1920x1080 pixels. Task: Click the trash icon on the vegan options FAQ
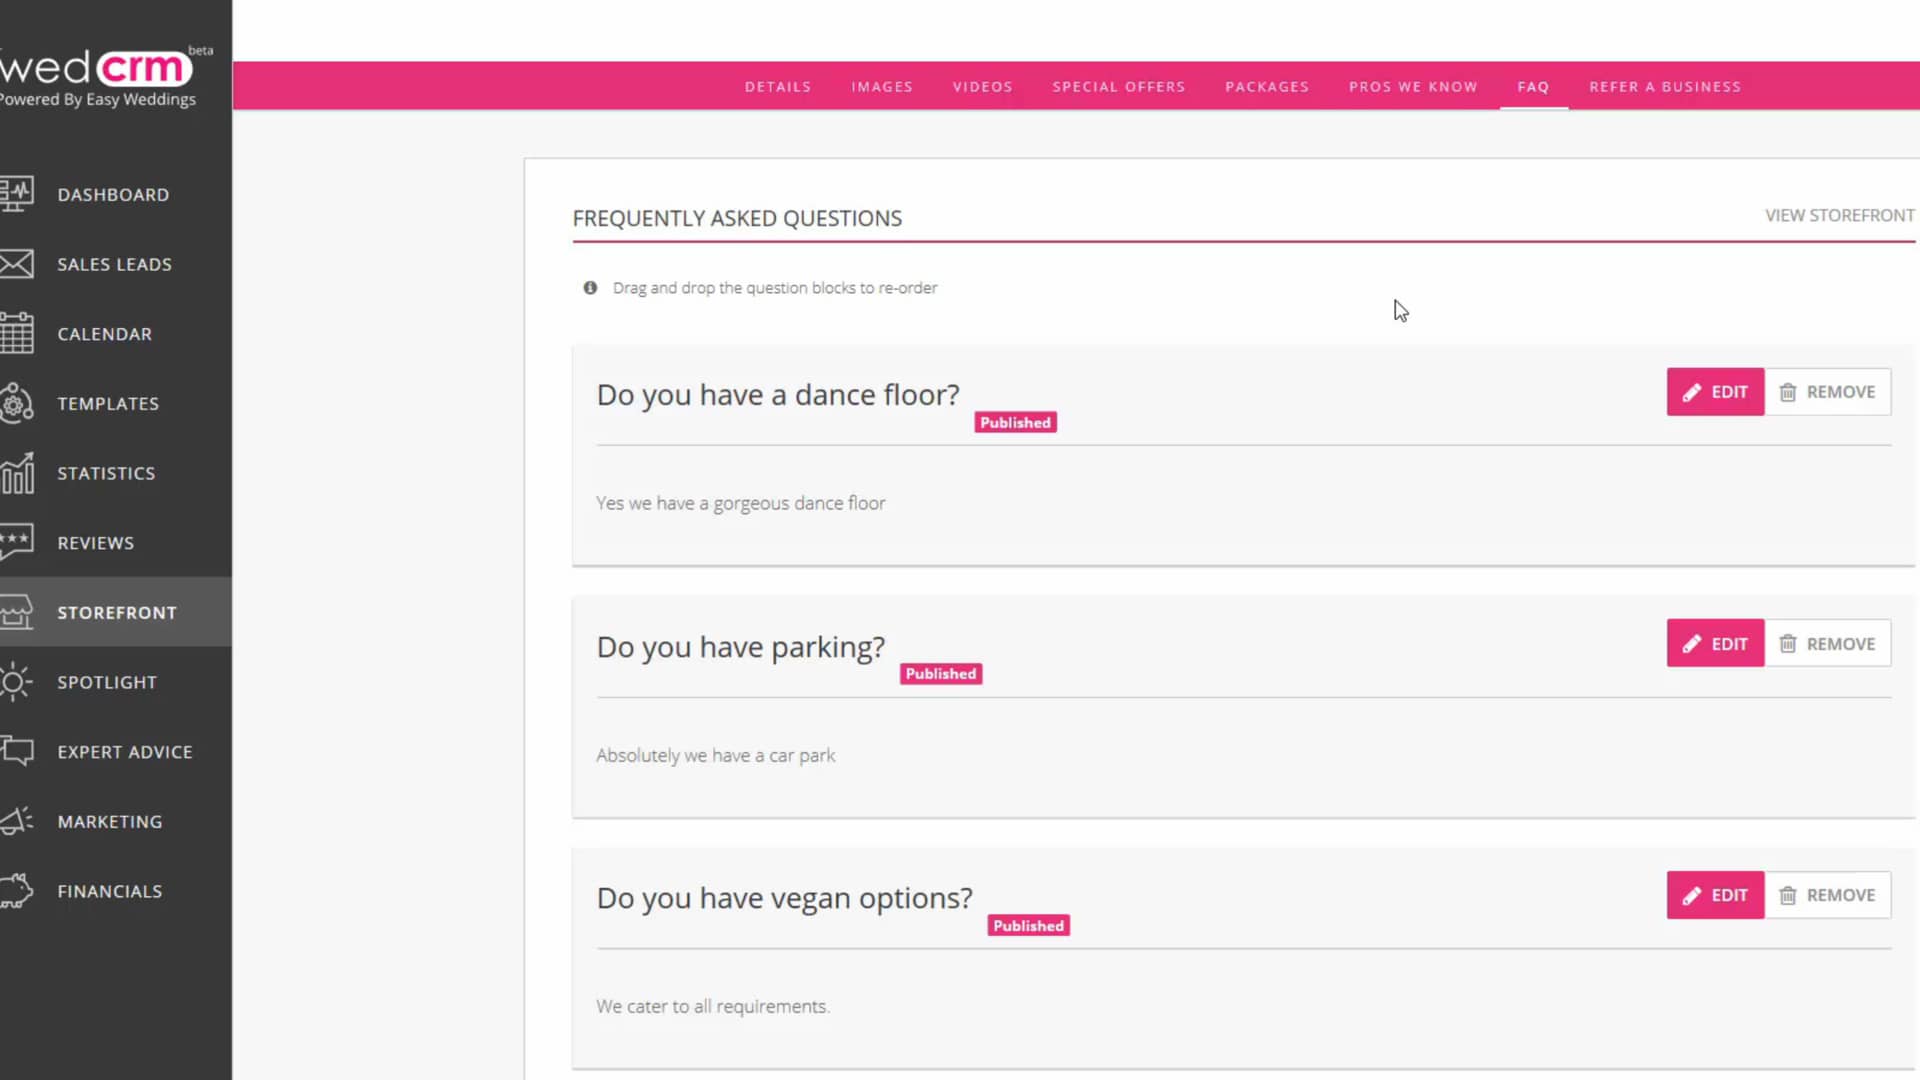[1788, 895]
